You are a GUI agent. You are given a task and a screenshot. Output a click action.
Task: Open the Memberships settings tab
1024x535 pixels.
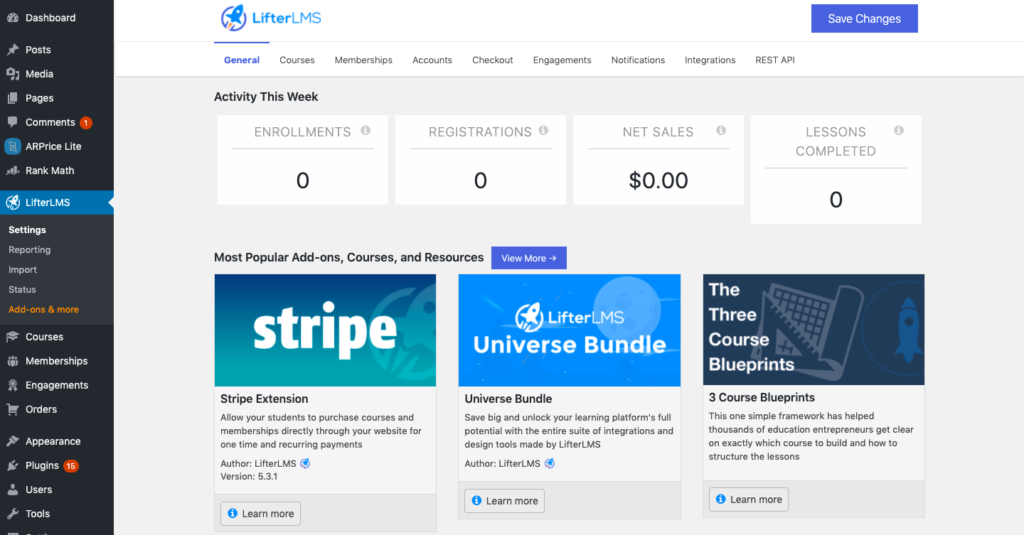pyautogui.click(x=364, y=60)
